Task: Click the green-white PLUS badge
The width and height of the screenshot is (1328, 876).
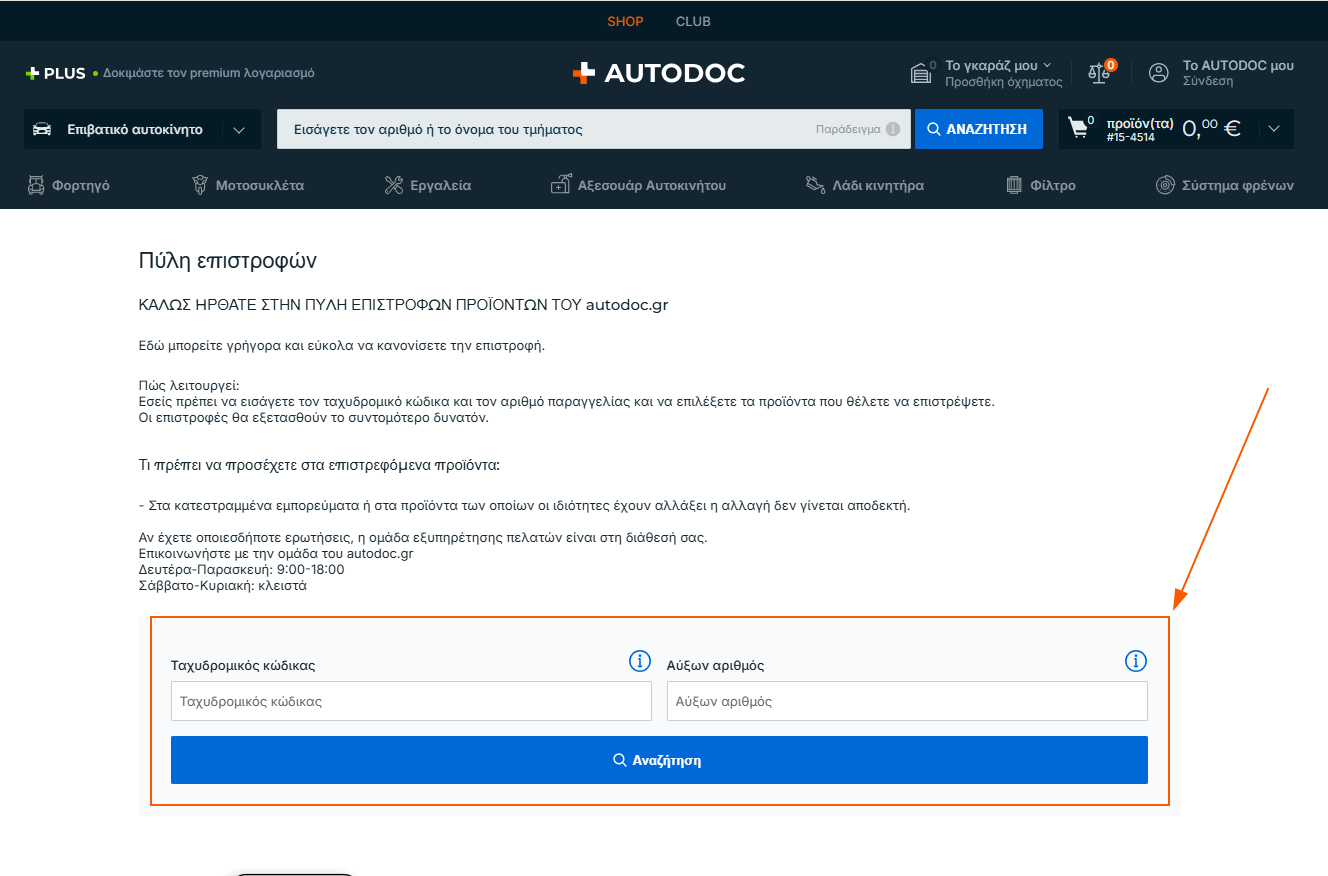Action: tap(56, 73)
